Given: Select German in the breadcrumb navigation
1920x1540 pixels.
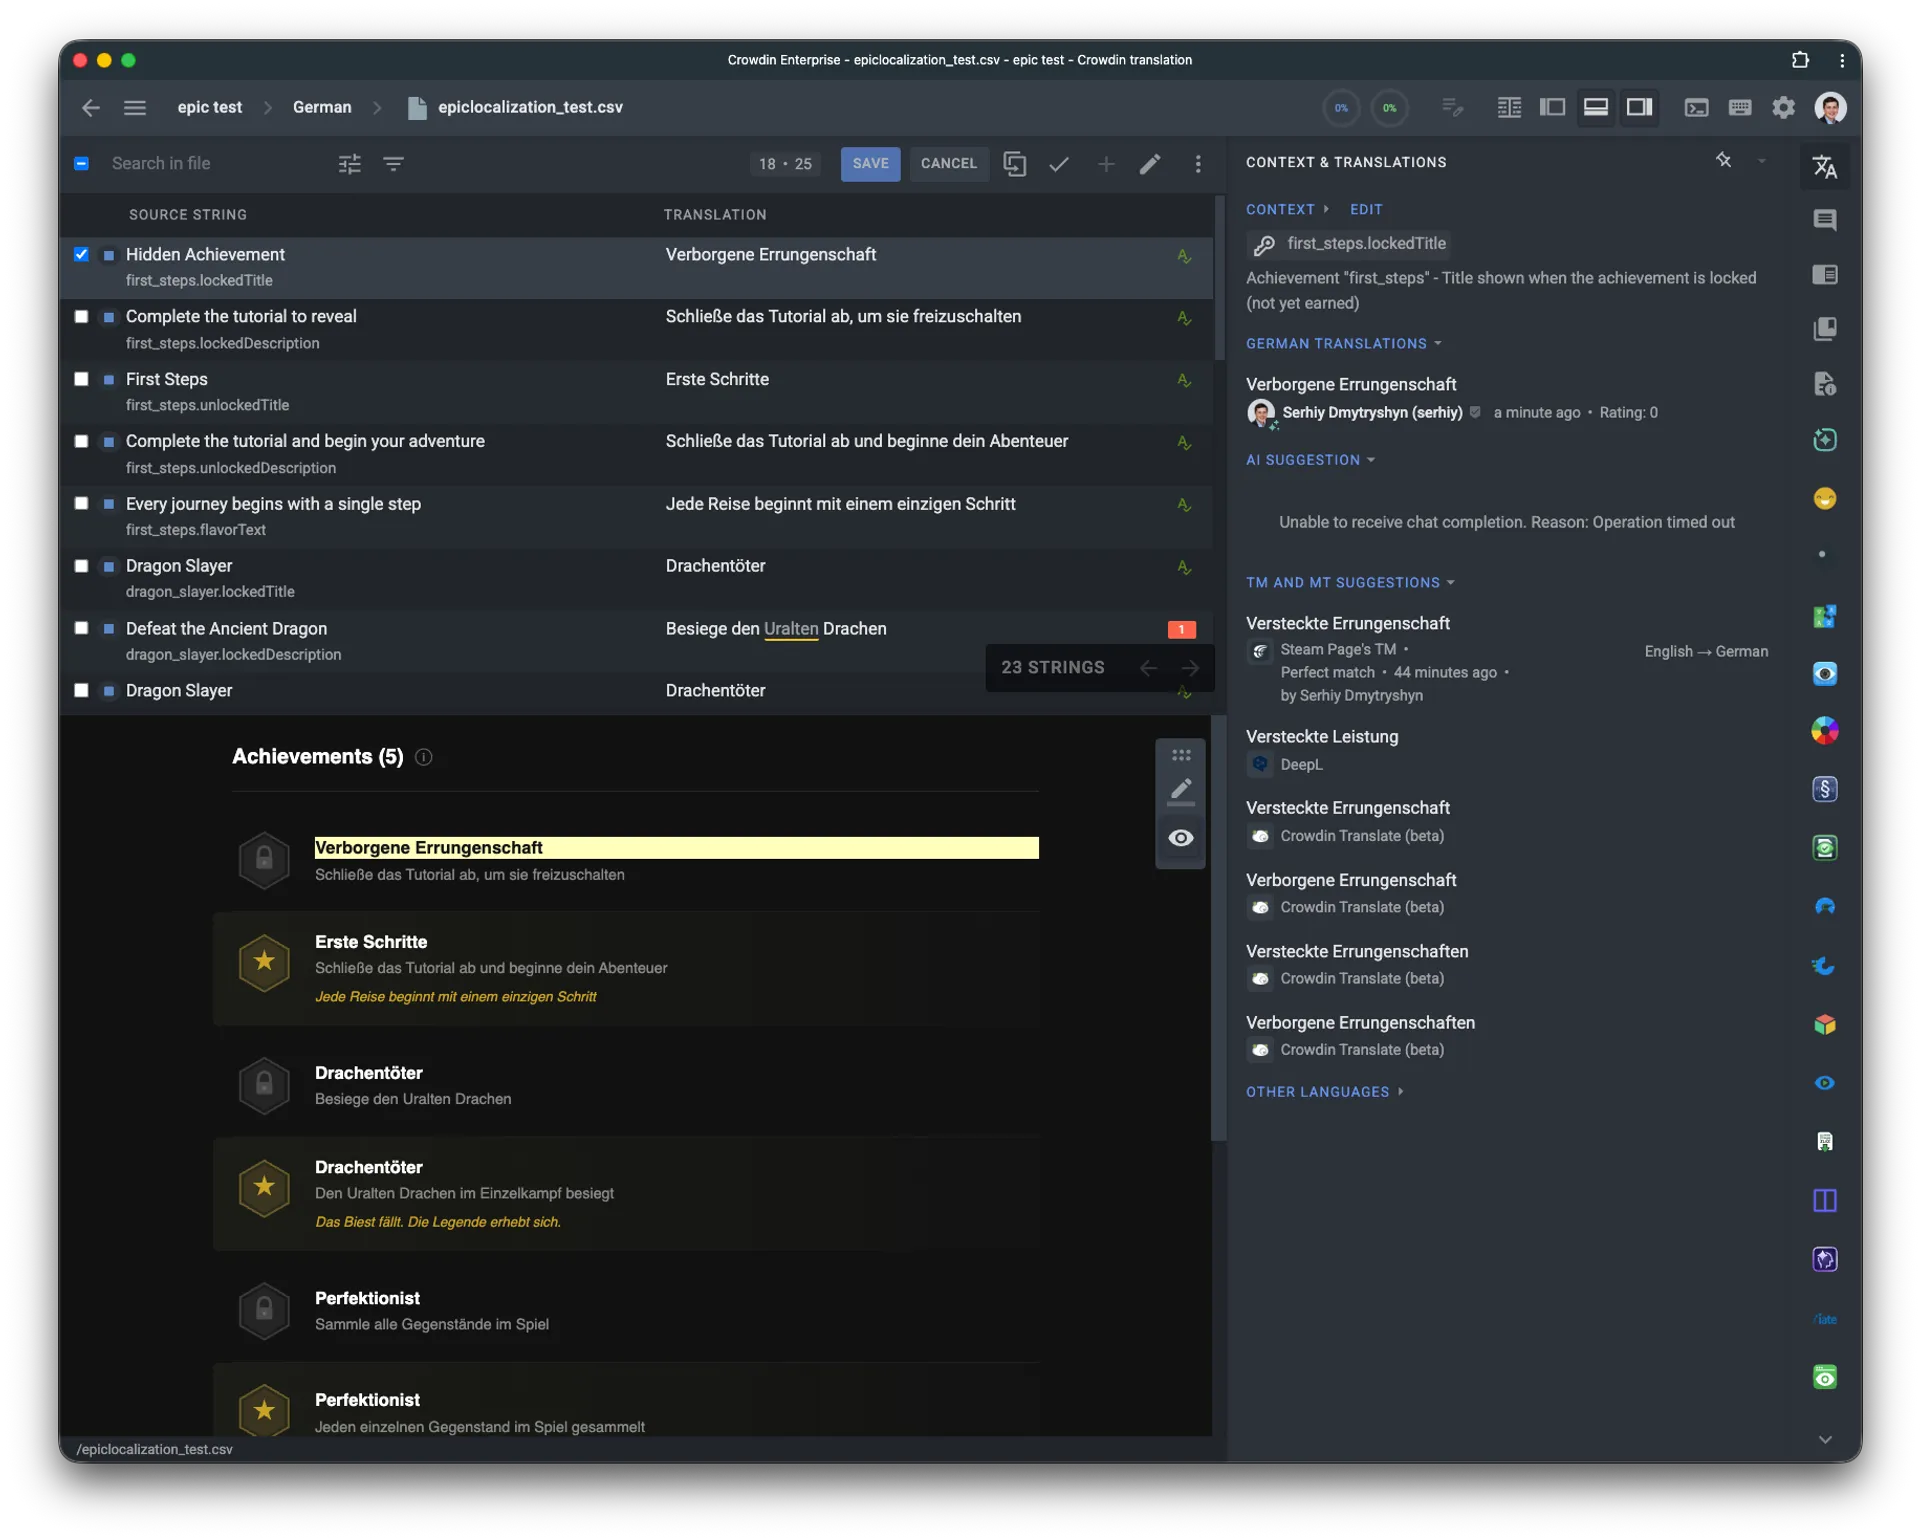Looking at the screenshot, I should (321, 107).
